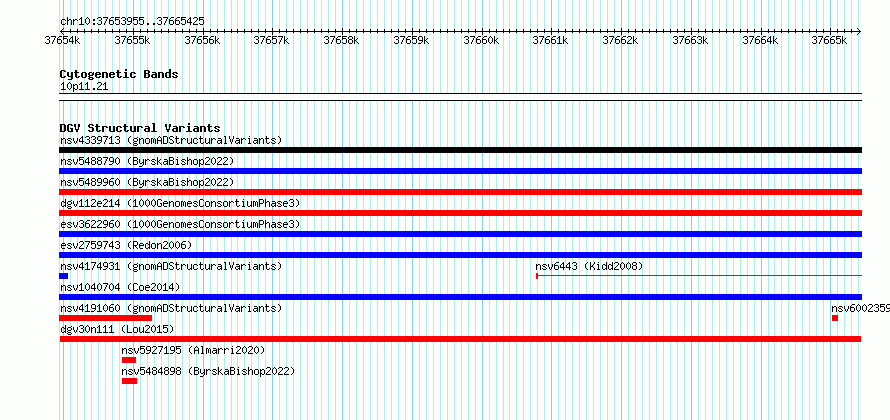Click the 37665k ruler tick label
Screen dimensions: 890x420
point(829,40)
